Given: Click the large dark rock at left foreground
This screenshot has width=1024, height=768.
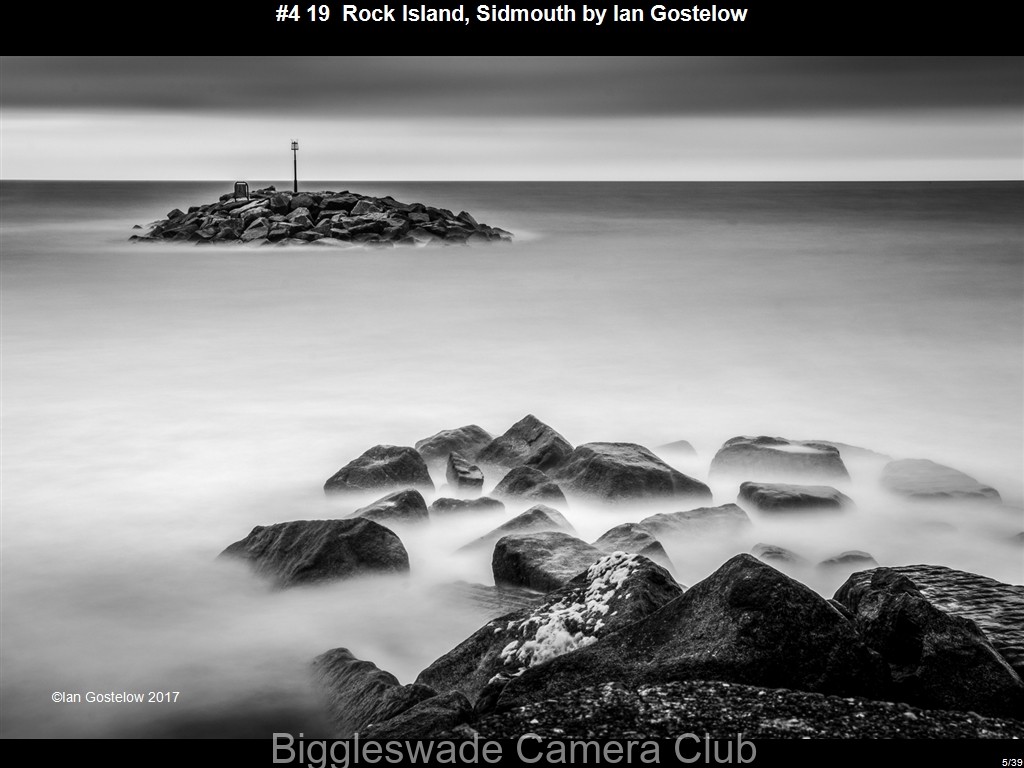Looking at the screenshot, I should [318, 550].
